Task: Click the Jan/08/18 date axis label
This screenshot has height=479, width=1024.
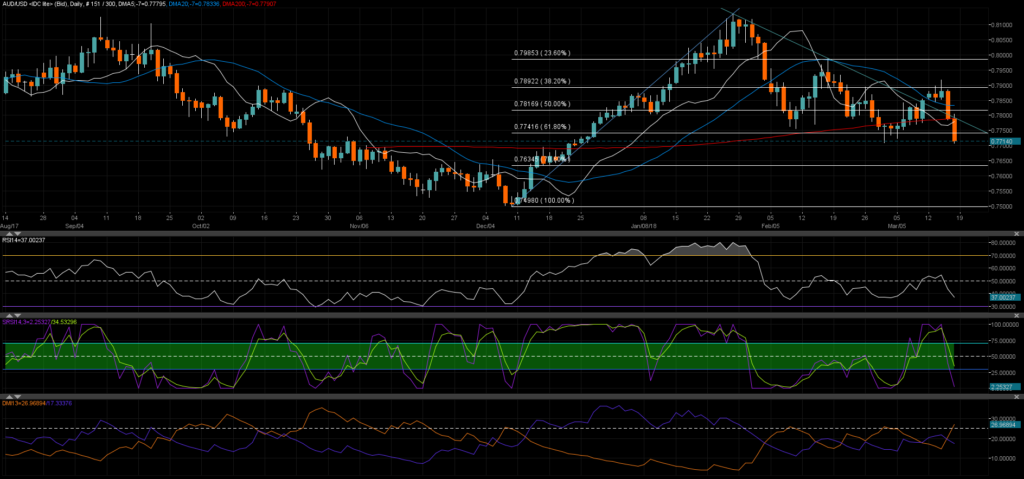Action: [x=643, y=226]
